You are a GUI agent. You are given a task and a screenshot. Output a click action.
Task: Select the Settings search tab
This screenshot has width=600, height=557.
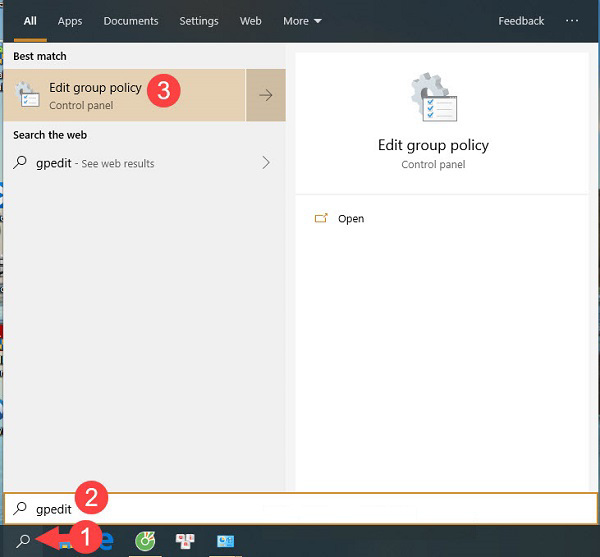coord(199,21)
